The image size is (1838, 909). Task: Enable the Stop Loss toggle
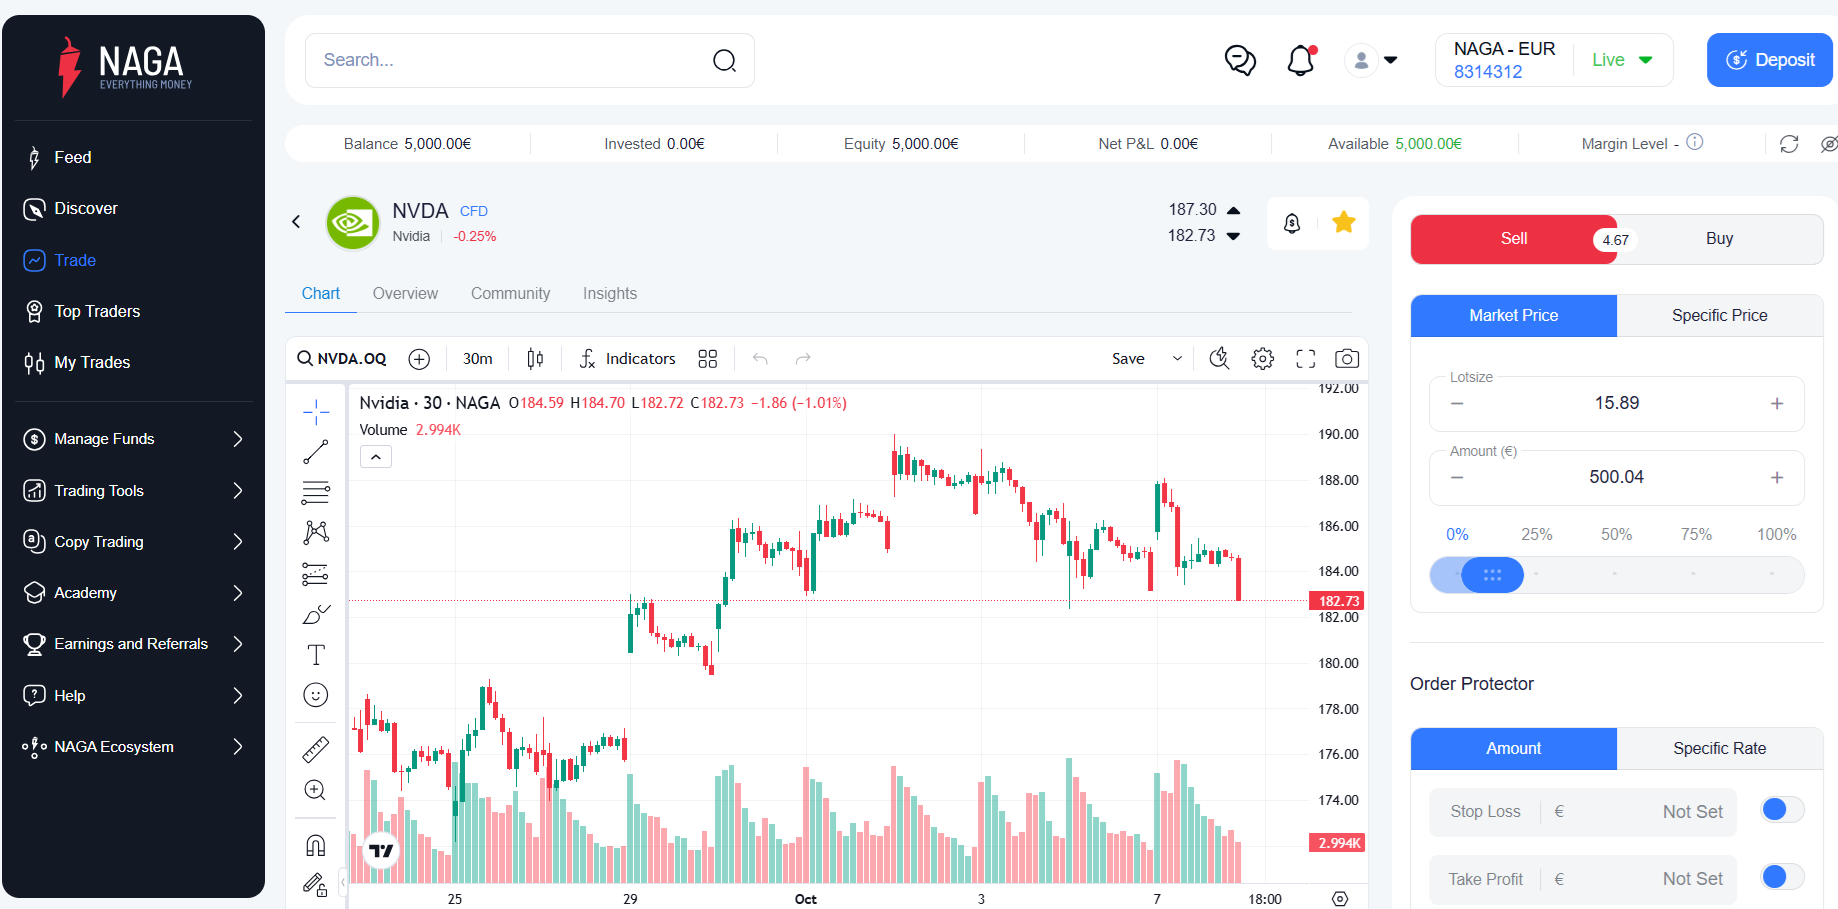pyautogui.click(x=1782, y=810)
